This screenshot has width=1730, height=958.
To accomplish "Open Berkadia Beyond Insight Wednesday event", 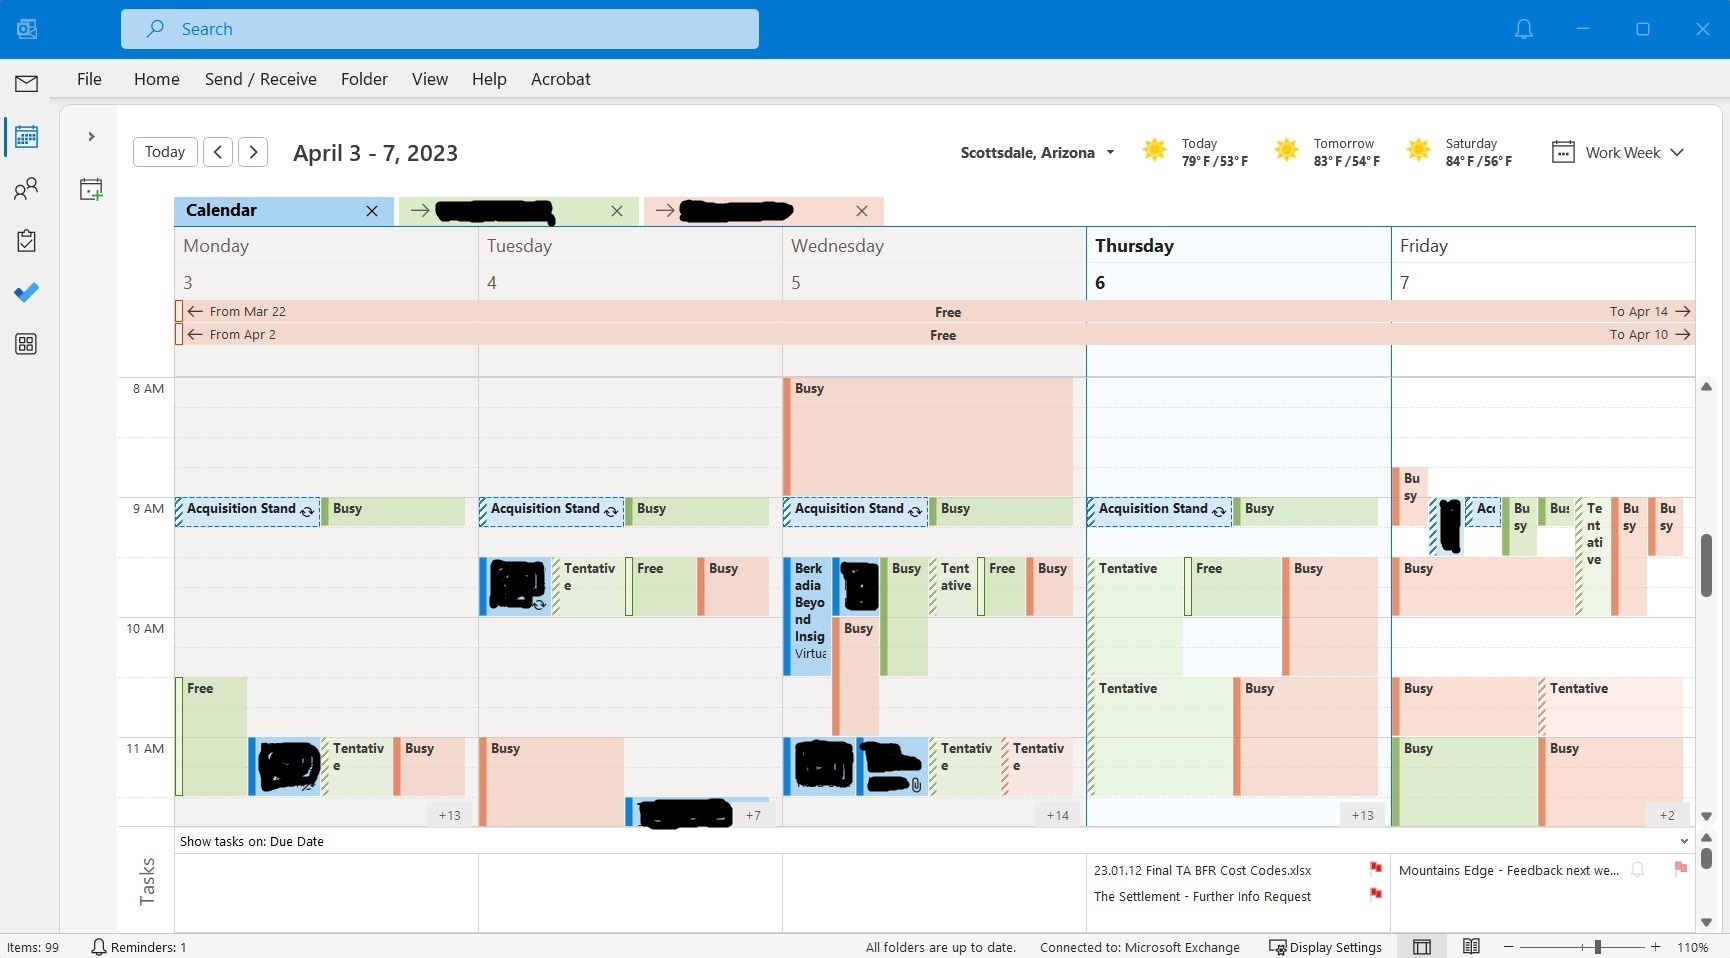I will click(x=807, y=616).
